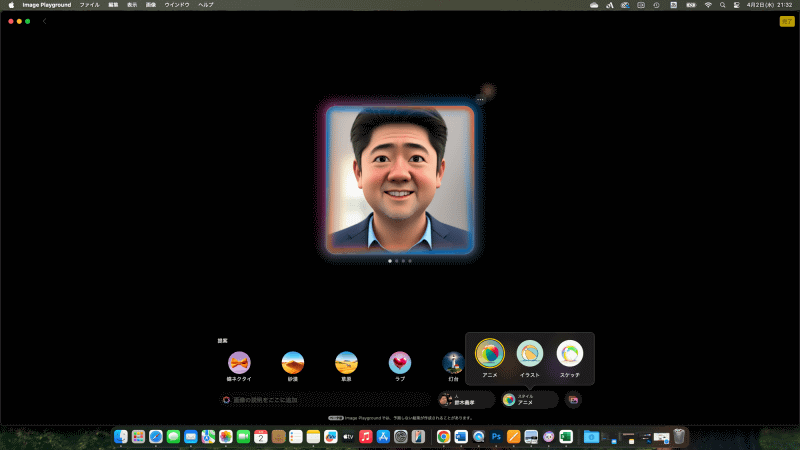
Task: Open Photoshop from the Dock
Action: [x=496, y=437]
